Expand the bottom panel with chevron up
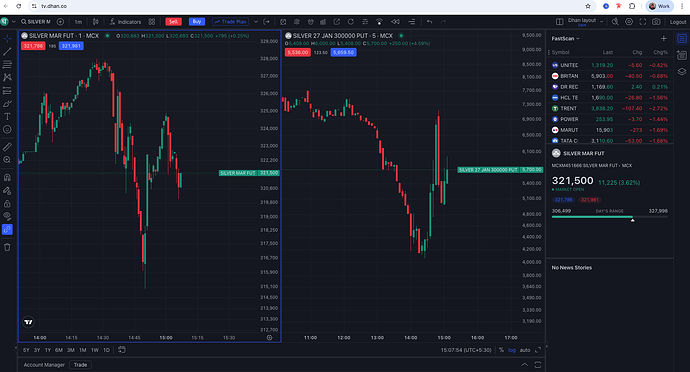690x372 pixels. [525, 365]
